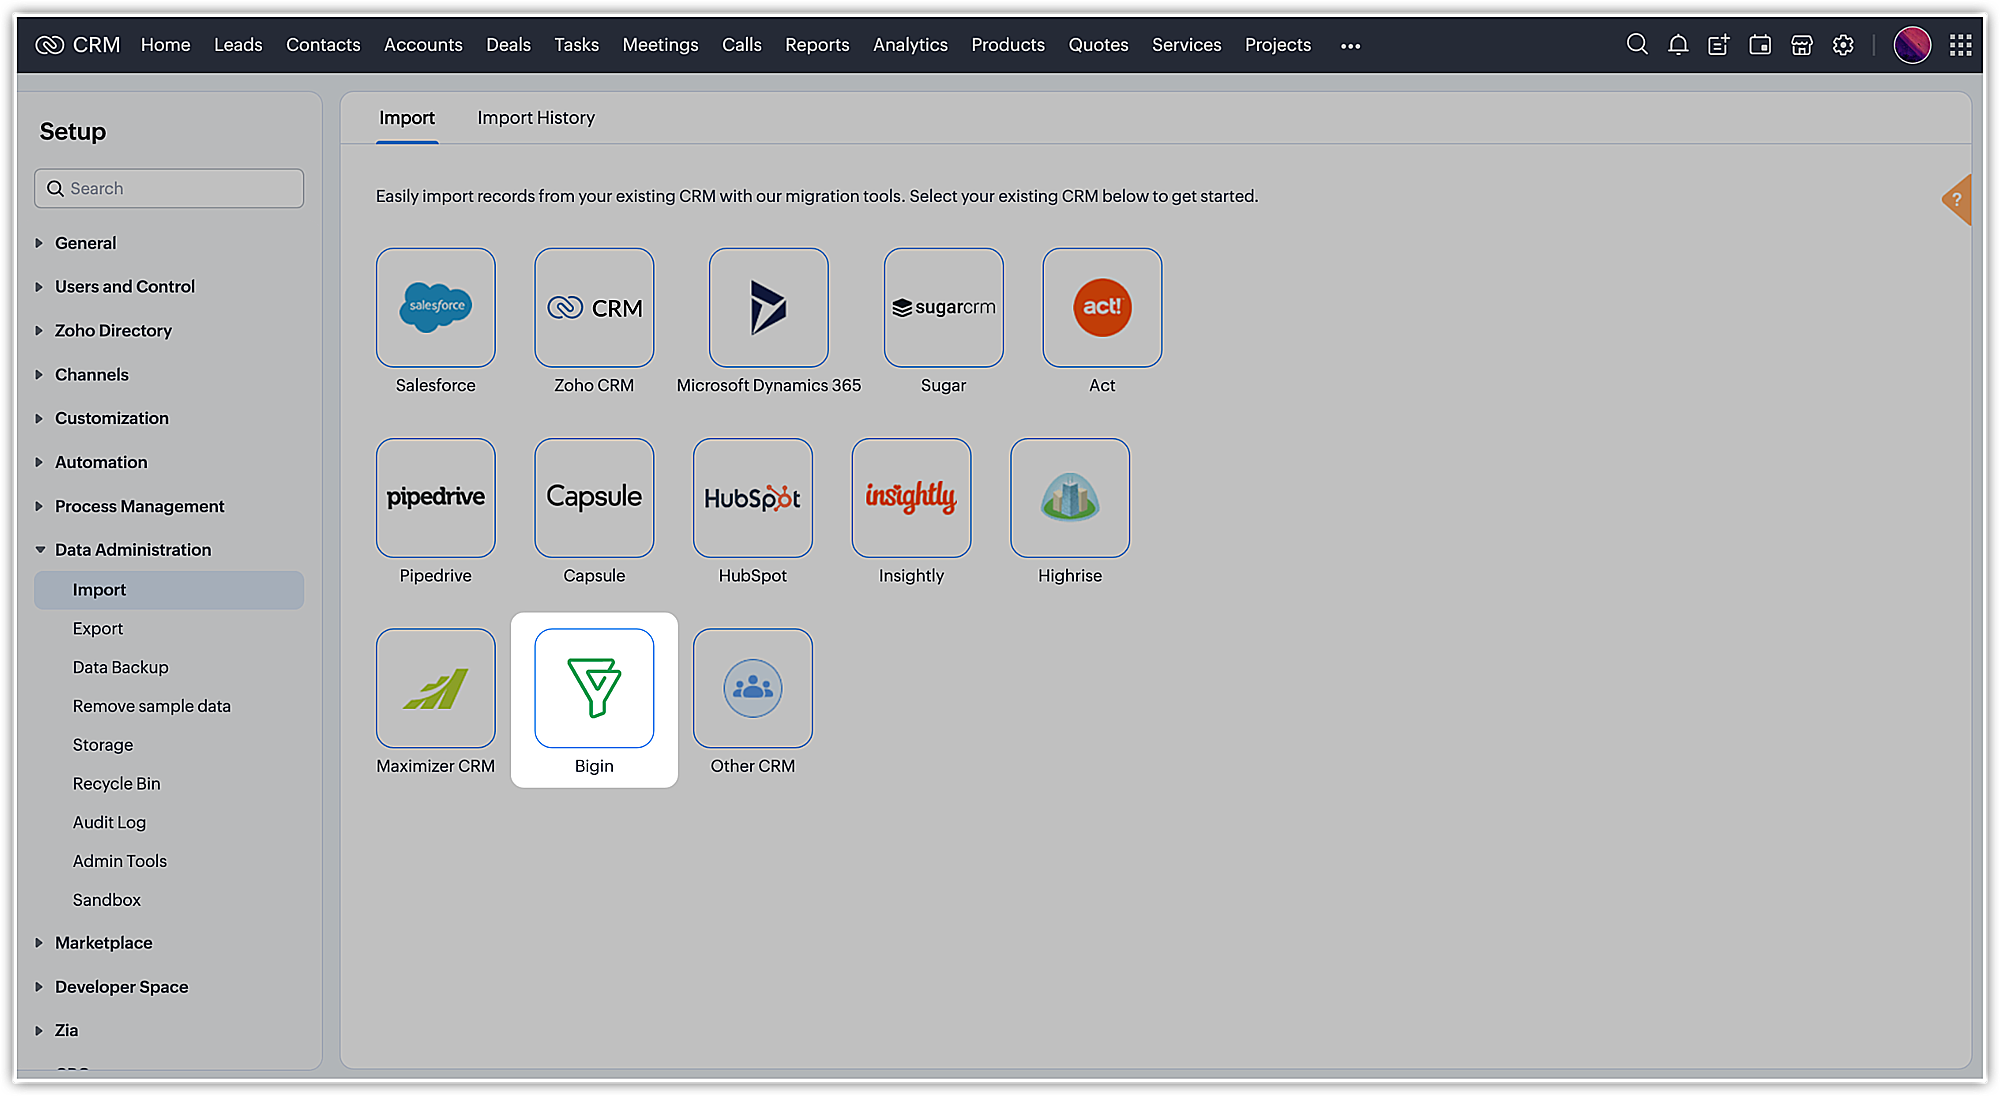Switch to Import History tab
2000x1096 pixels.
[535, 118]
